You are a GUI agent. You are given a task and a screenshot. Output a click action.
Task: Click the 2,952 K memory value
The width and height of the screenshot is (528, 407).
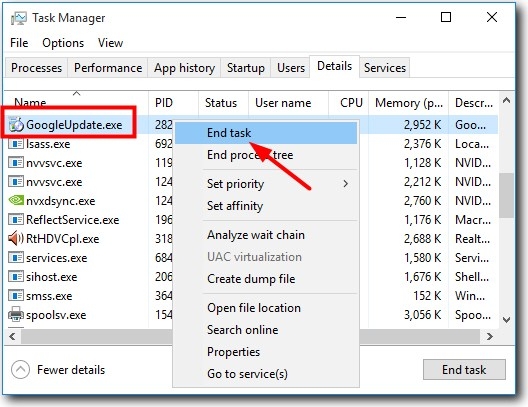pos(422,125)
